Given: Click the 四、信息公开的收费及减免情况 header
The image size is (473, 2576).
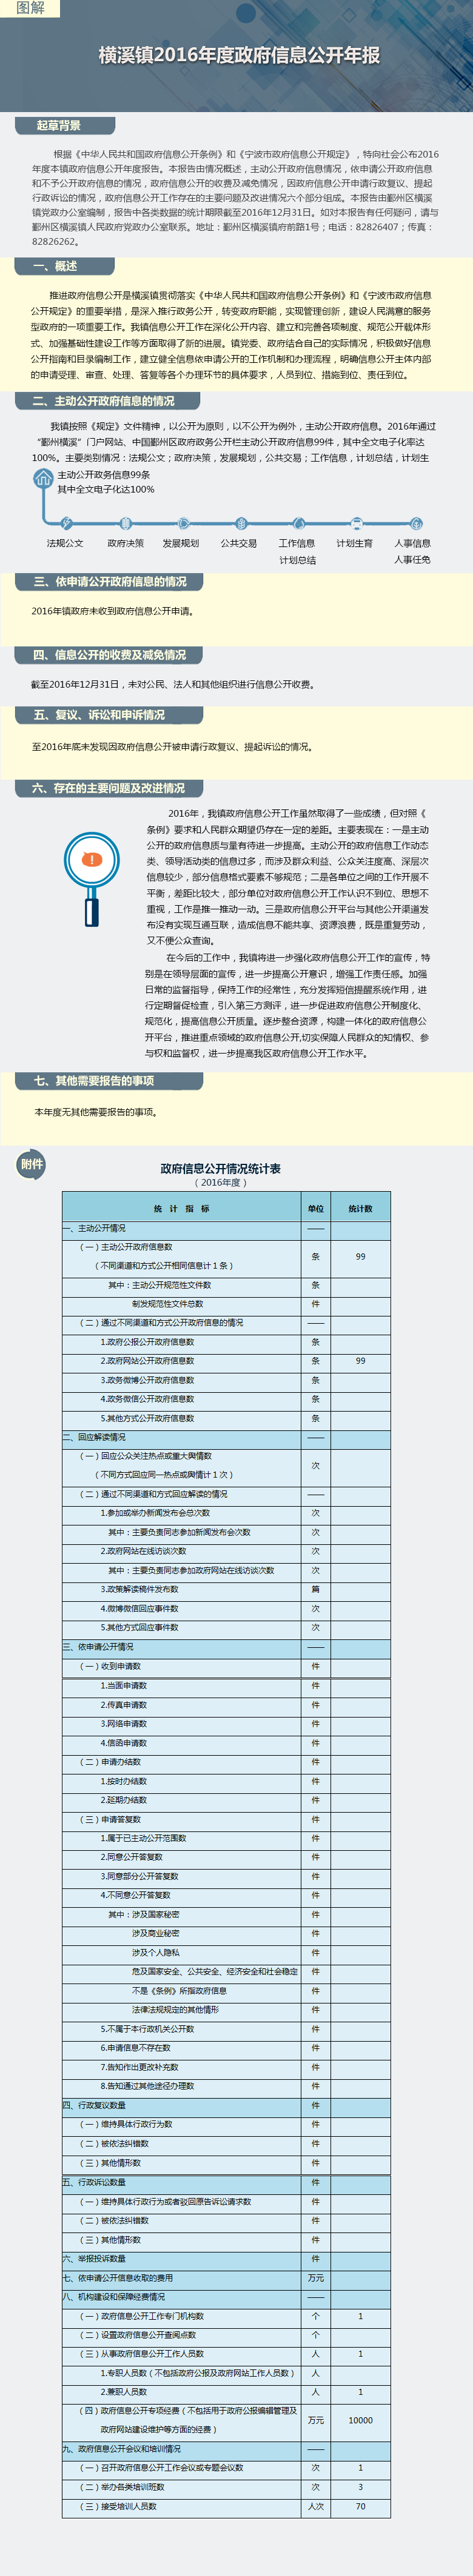Looking at the screenshot, I should 108,655.
